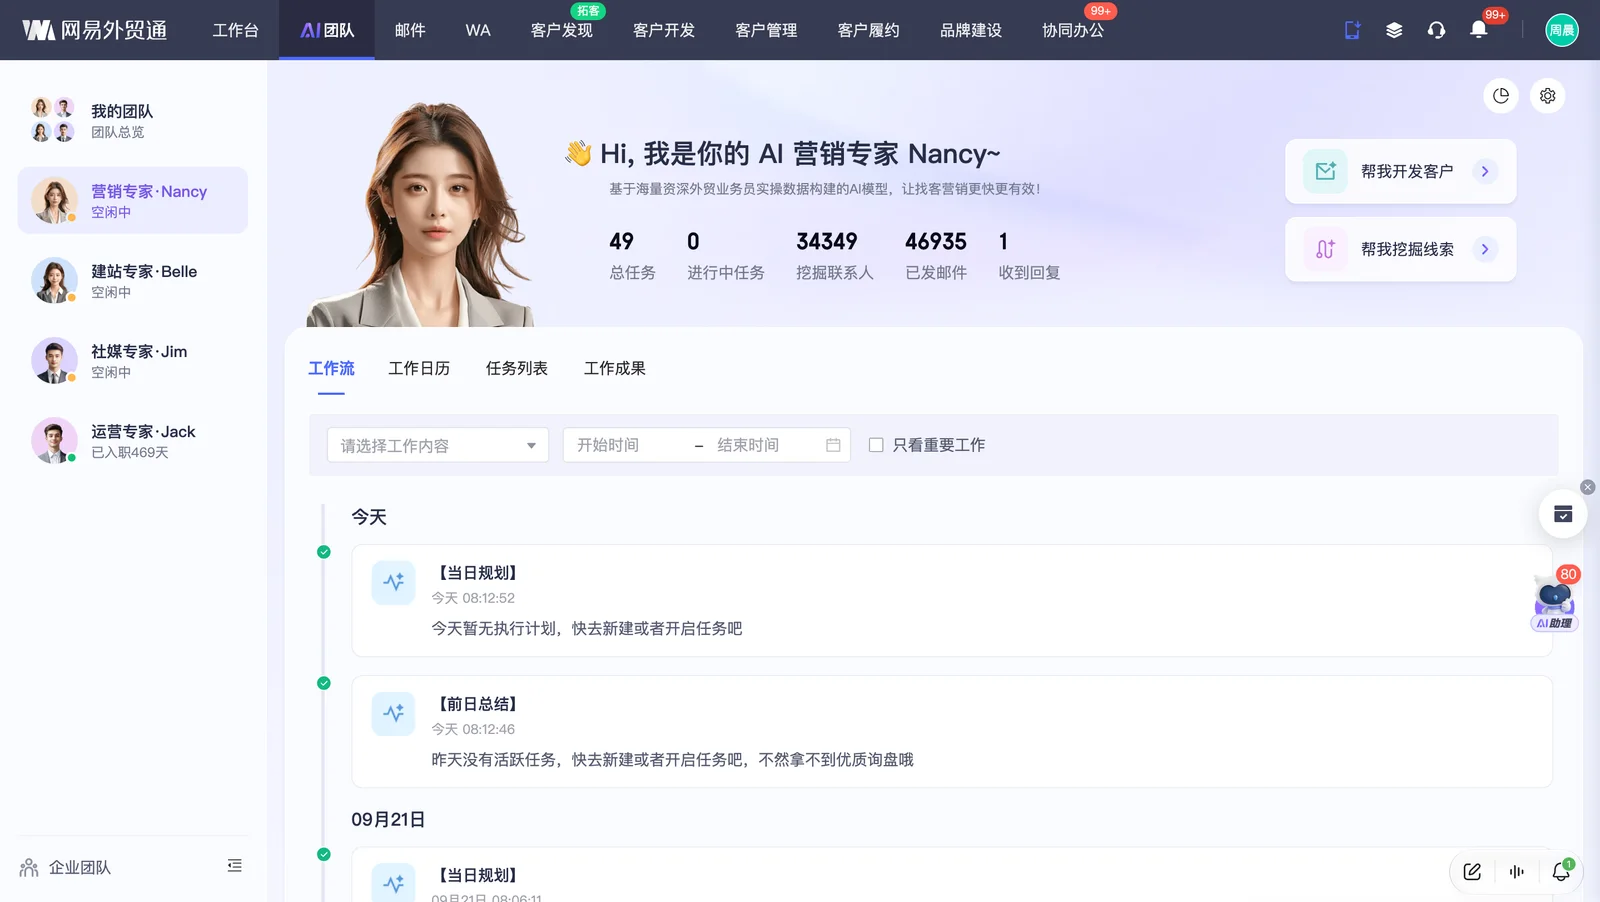Viewport: 1600px width, 902px height.
Task: Open the settings gear icon
Action: coord(1548,96)
